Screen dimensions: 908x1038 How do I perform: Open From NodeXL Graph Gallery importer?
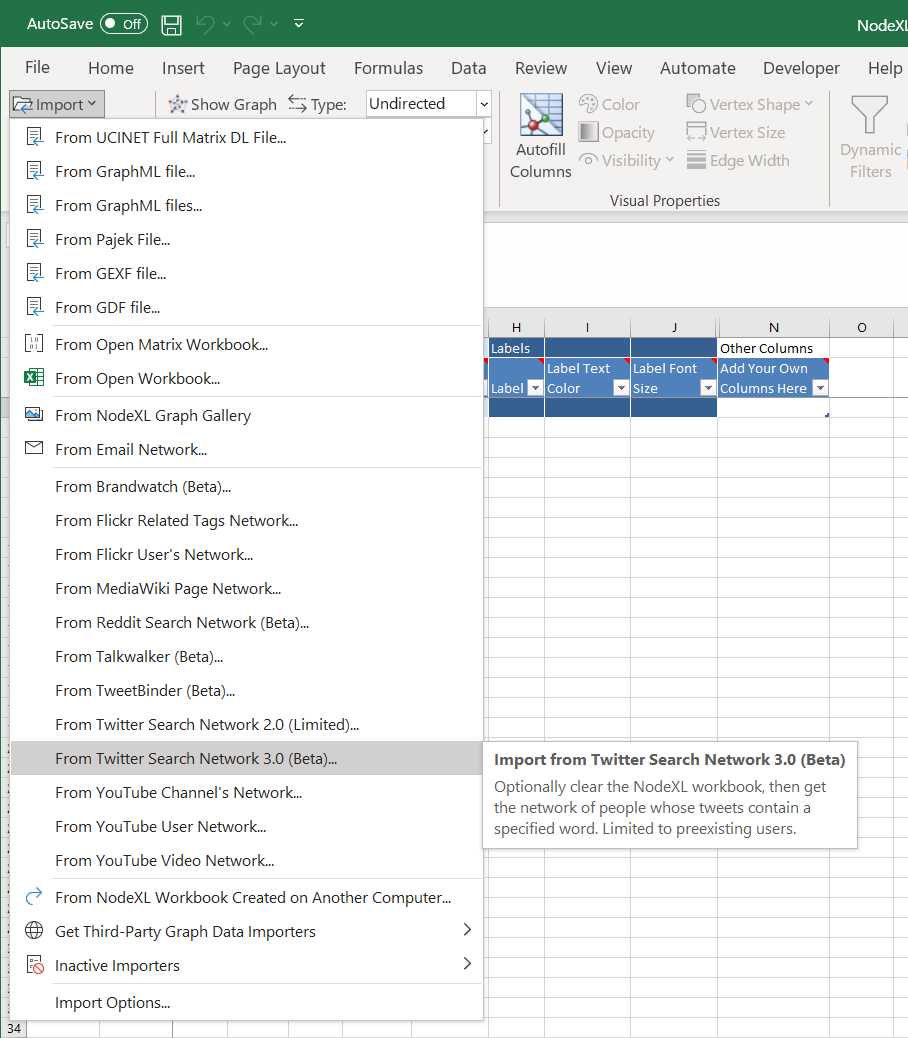153,415
